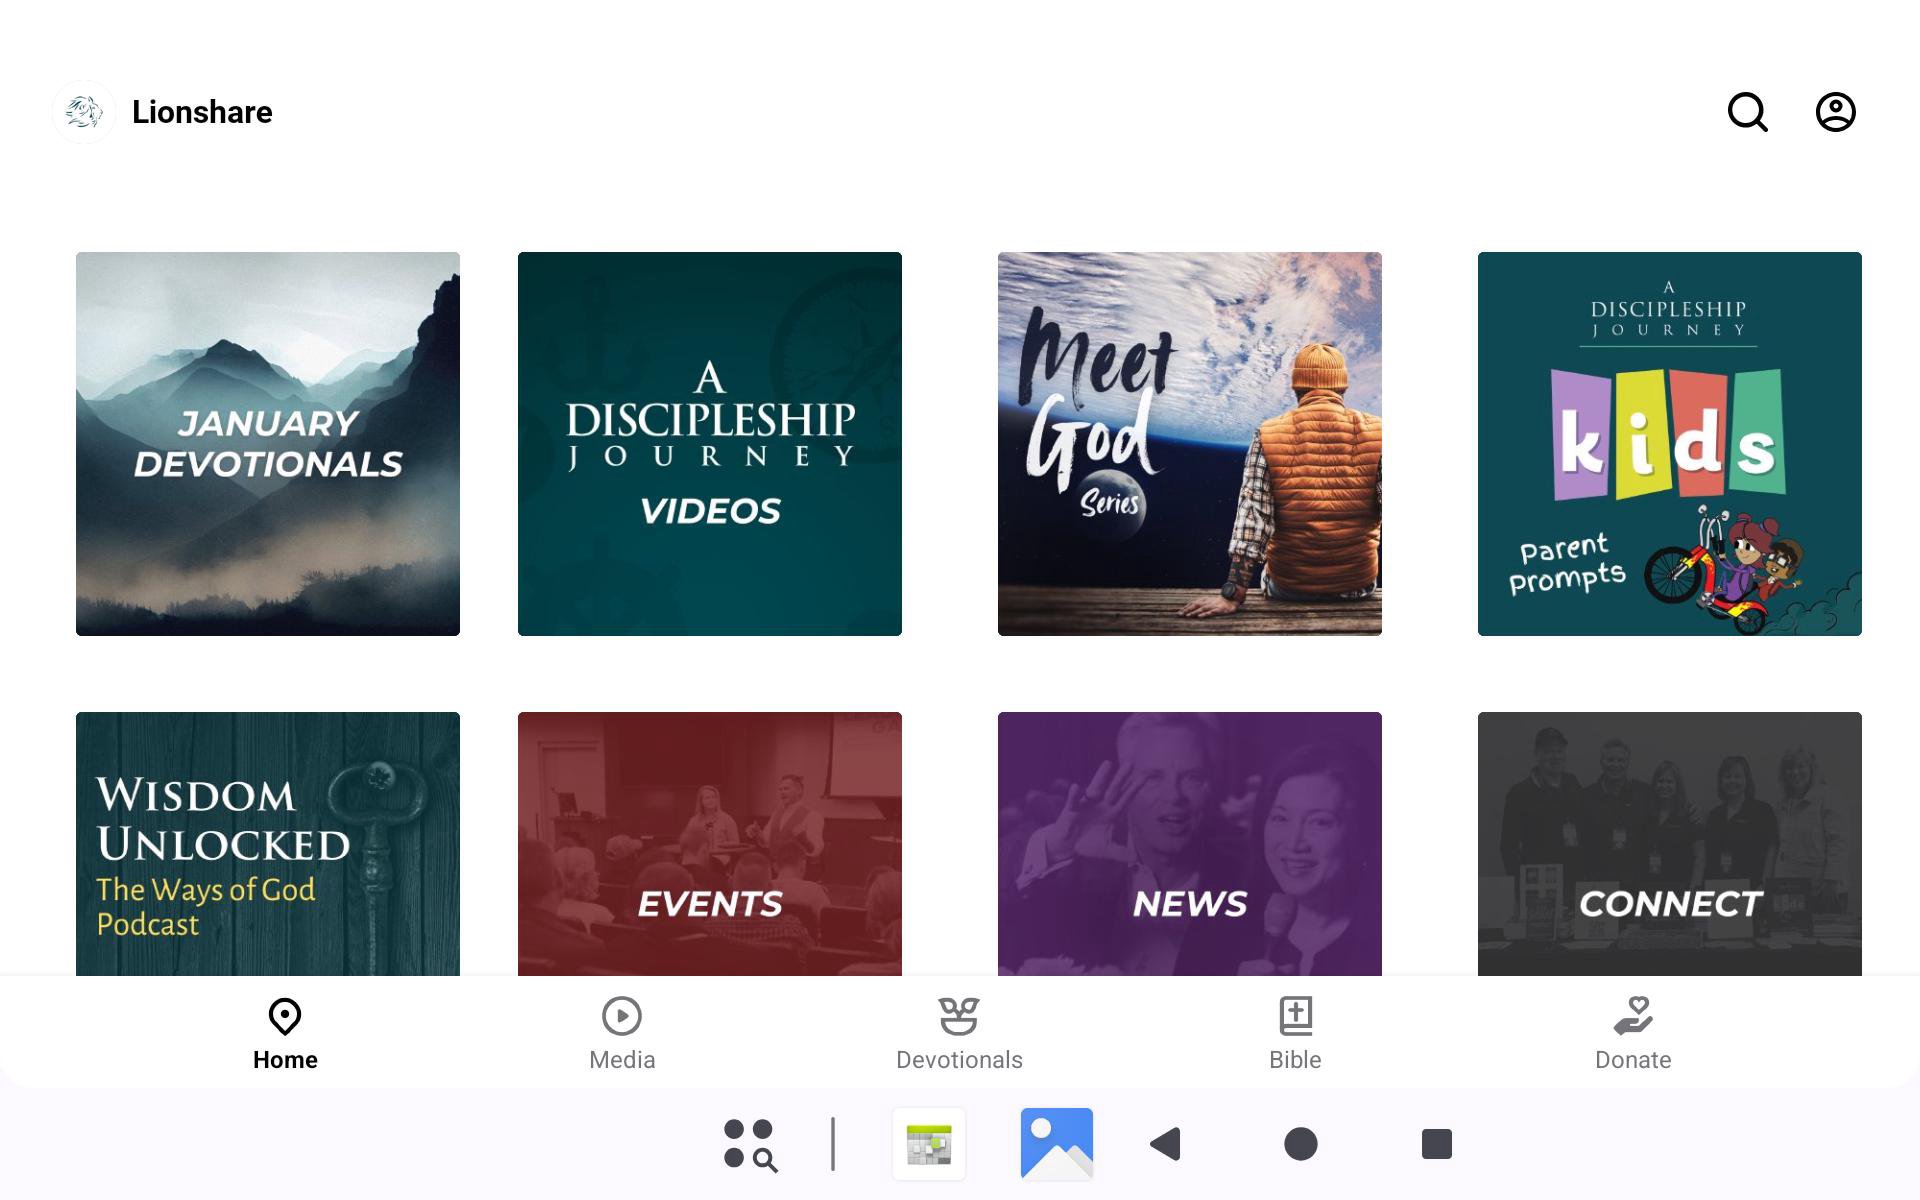Open the Events tile
Screen dimensions: 1920x1200
(710, 843)
